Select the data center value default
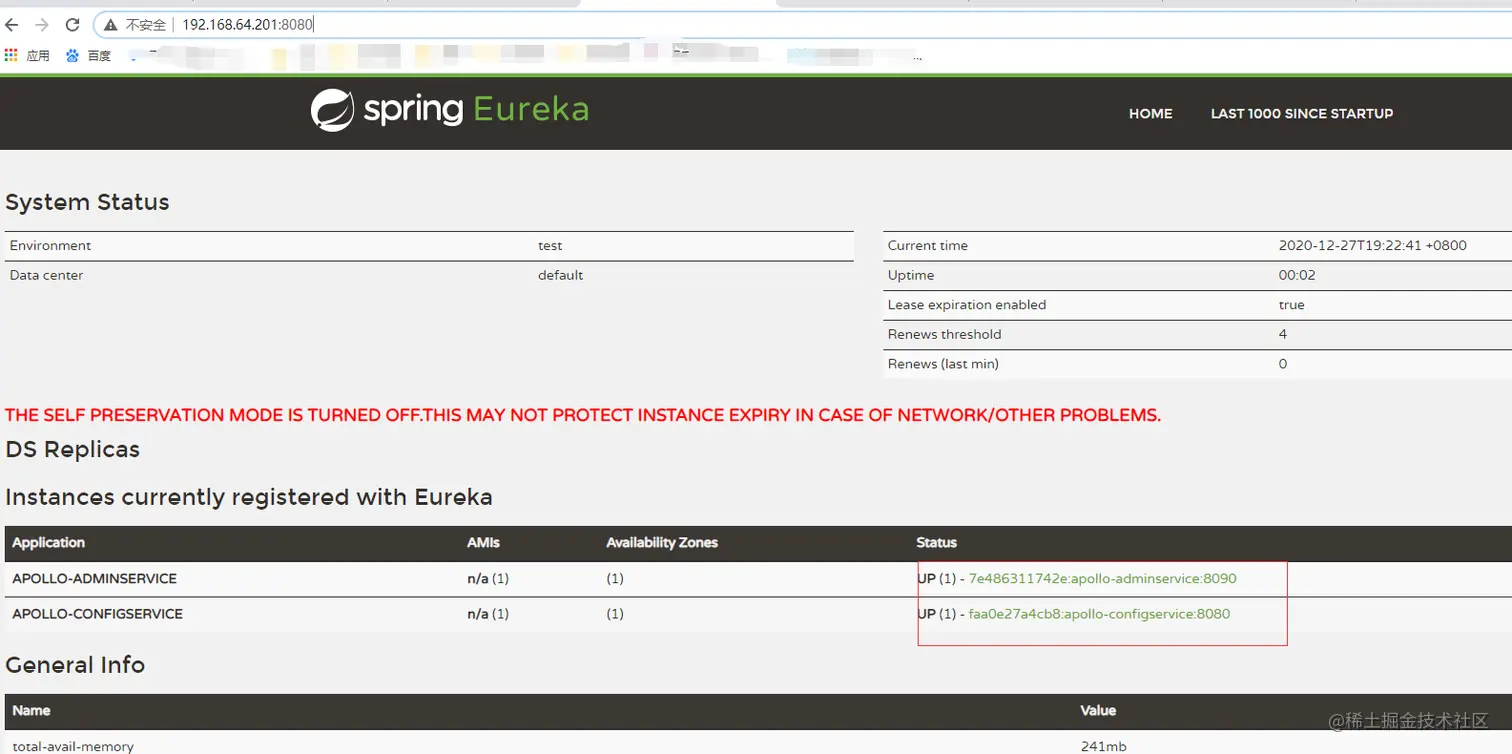 click(560, 275)
